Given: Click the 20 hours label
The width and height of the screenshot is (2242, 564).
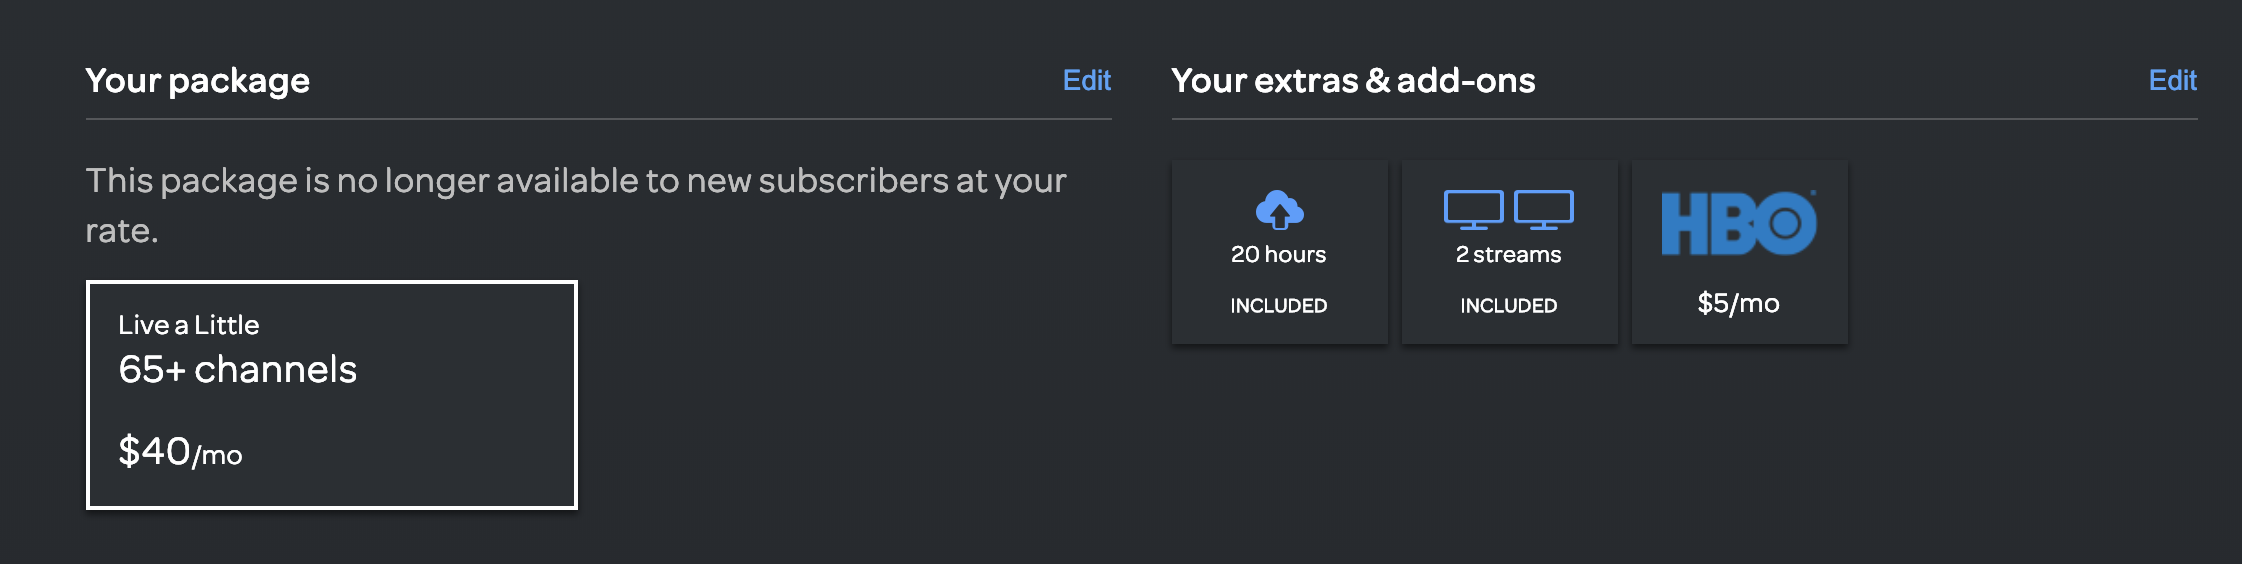Looking at the screenshot, I should pos(1279,254).
